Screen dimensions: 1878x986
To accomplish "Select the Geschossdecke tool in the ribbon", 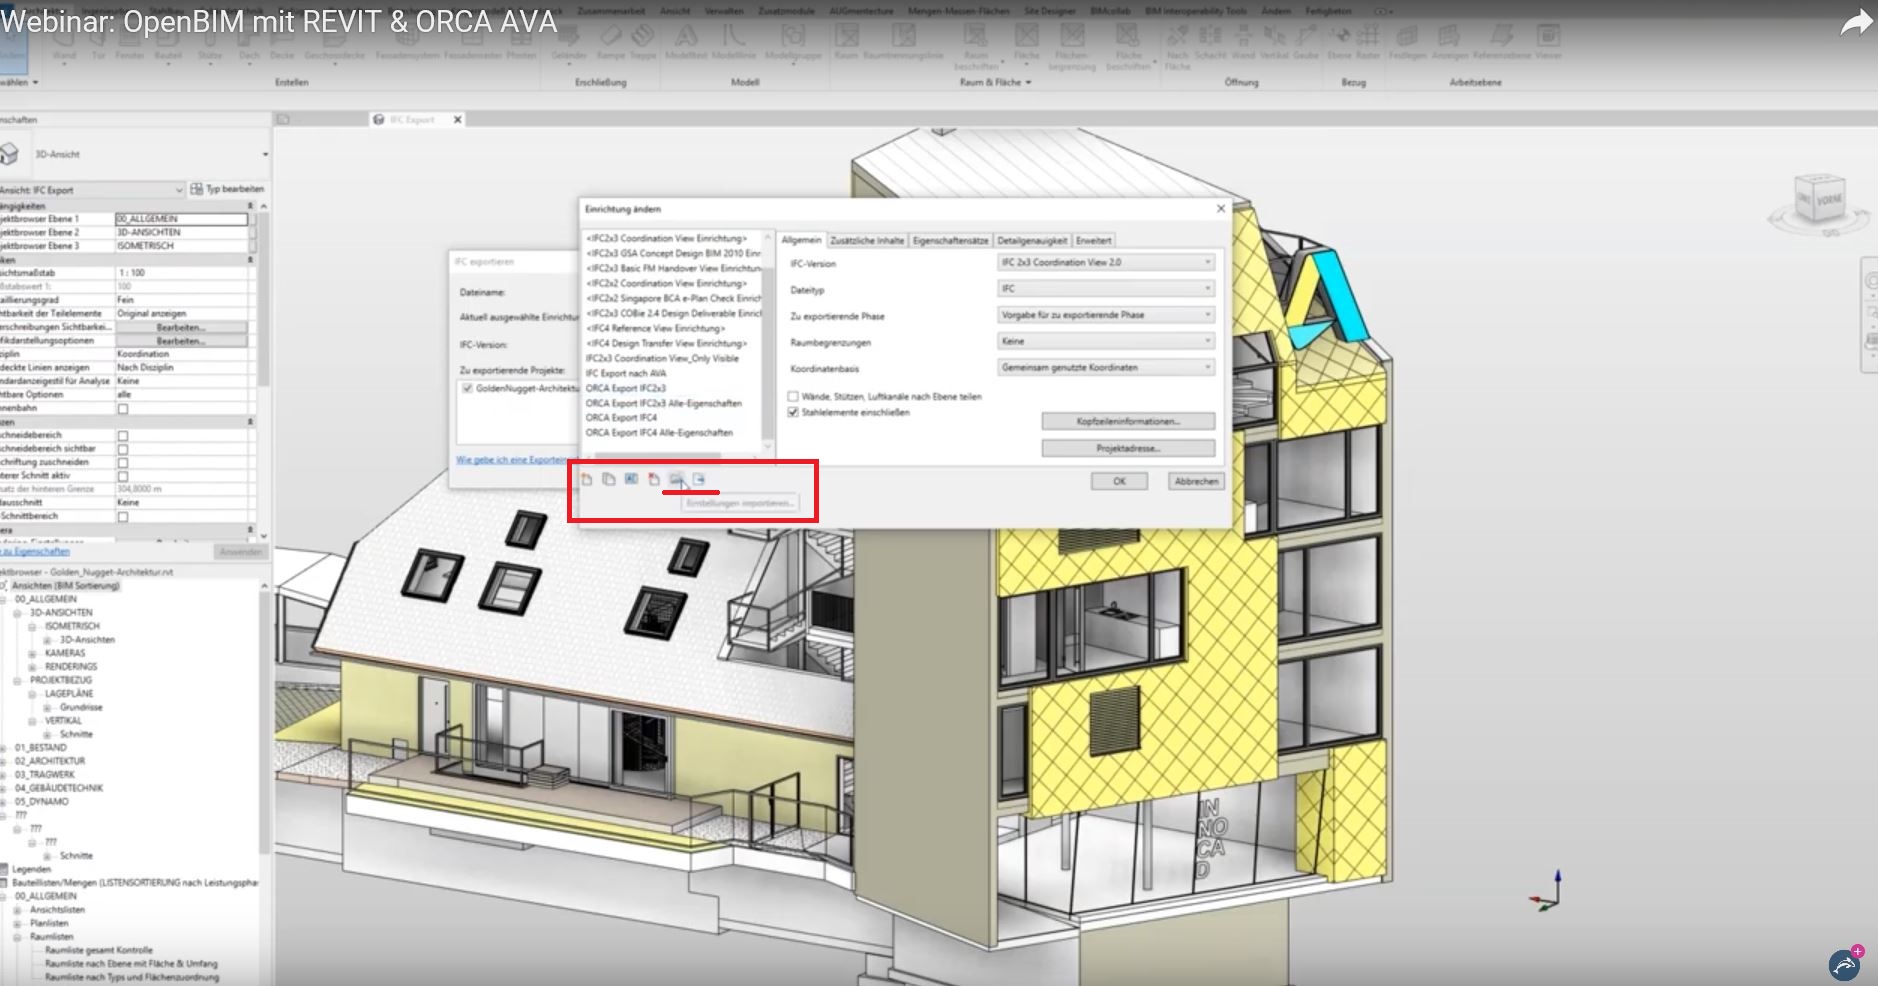I will [335, 43].
